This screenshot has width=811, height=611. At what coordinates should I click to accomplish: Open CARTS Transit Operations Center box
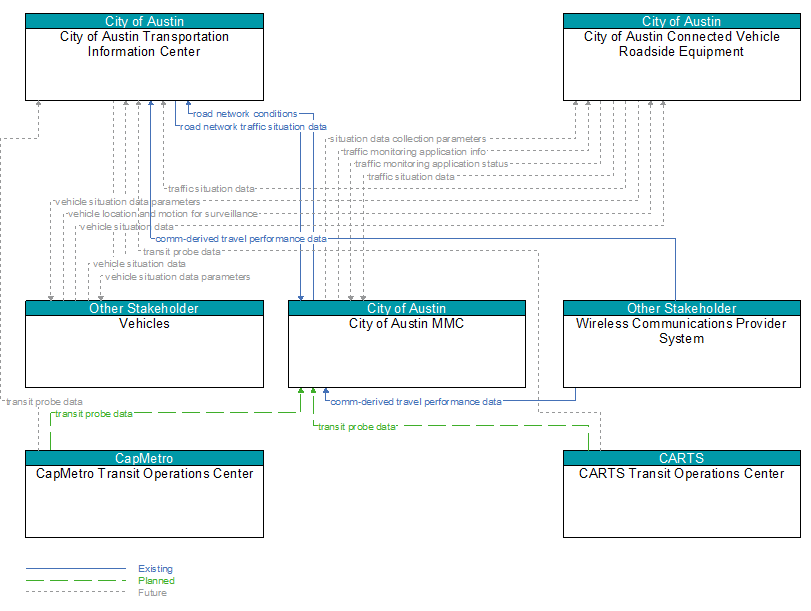(x=682, y=494)
